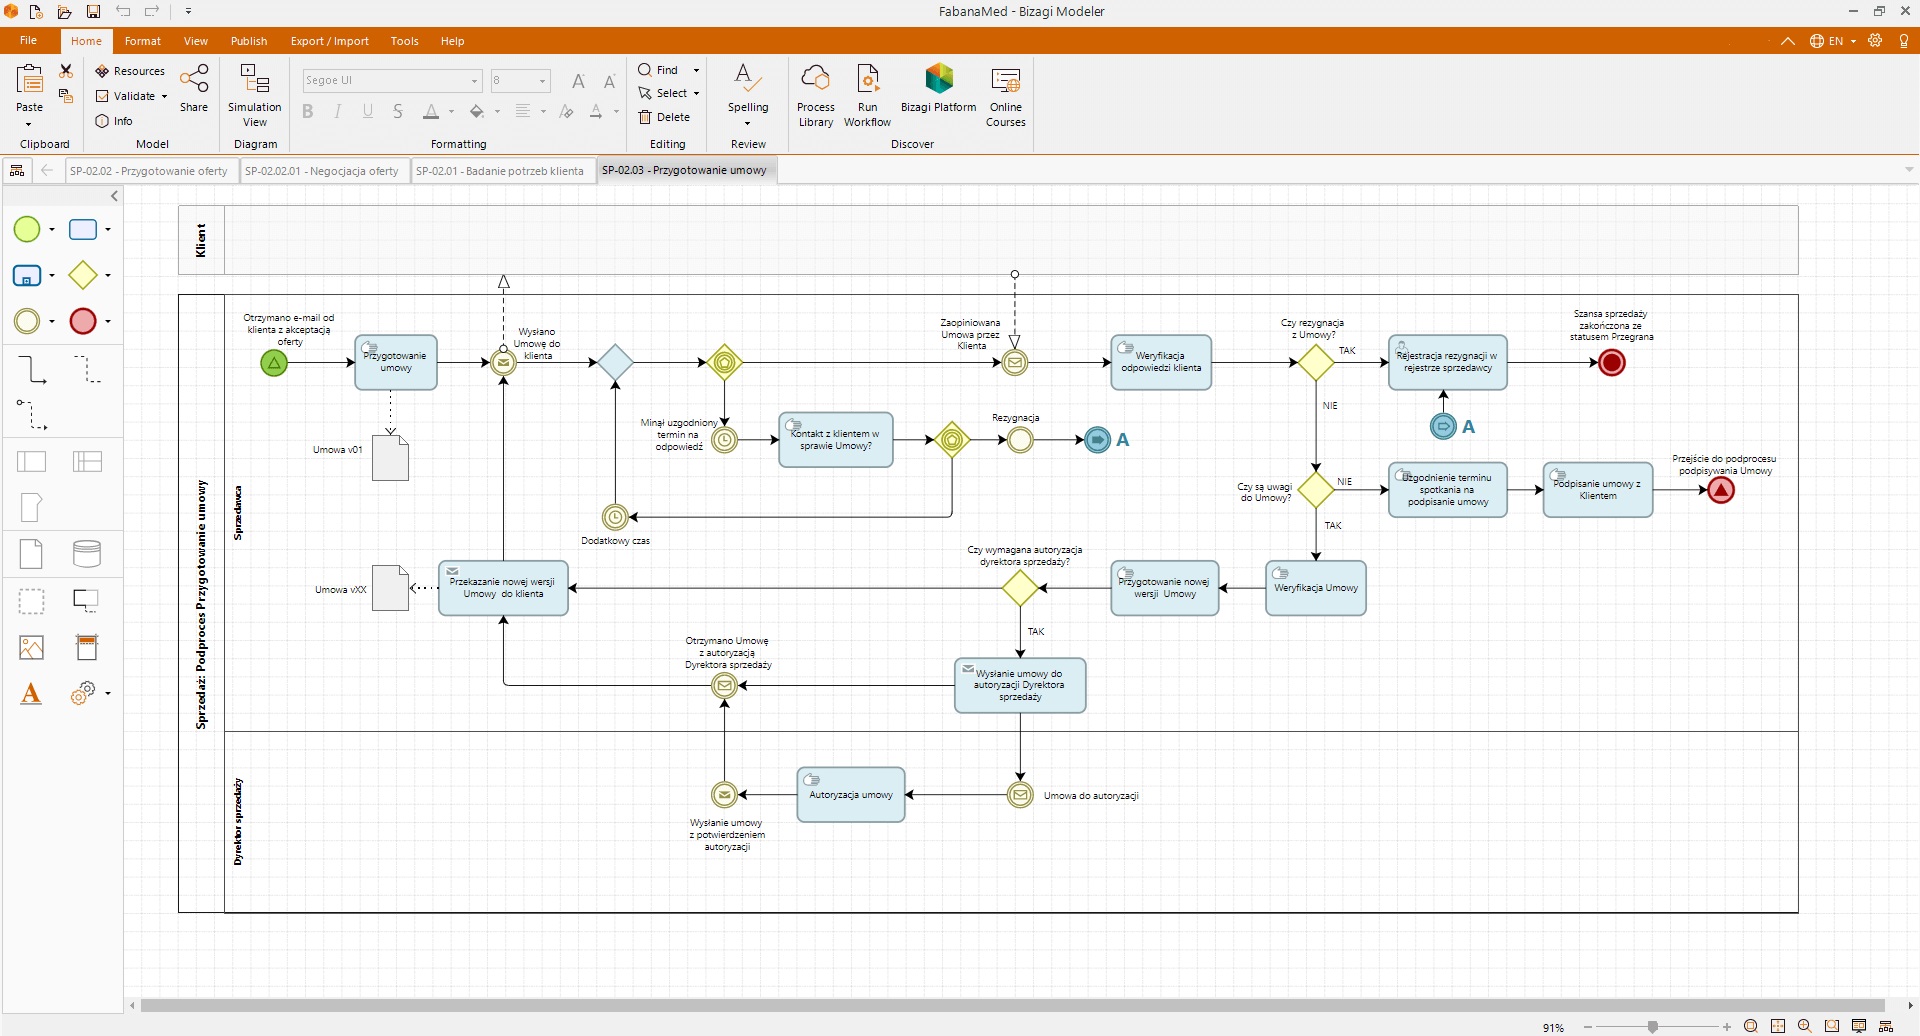Expand the EN language dropdown
The image size is (1920, 1036).
[1853, 41]
